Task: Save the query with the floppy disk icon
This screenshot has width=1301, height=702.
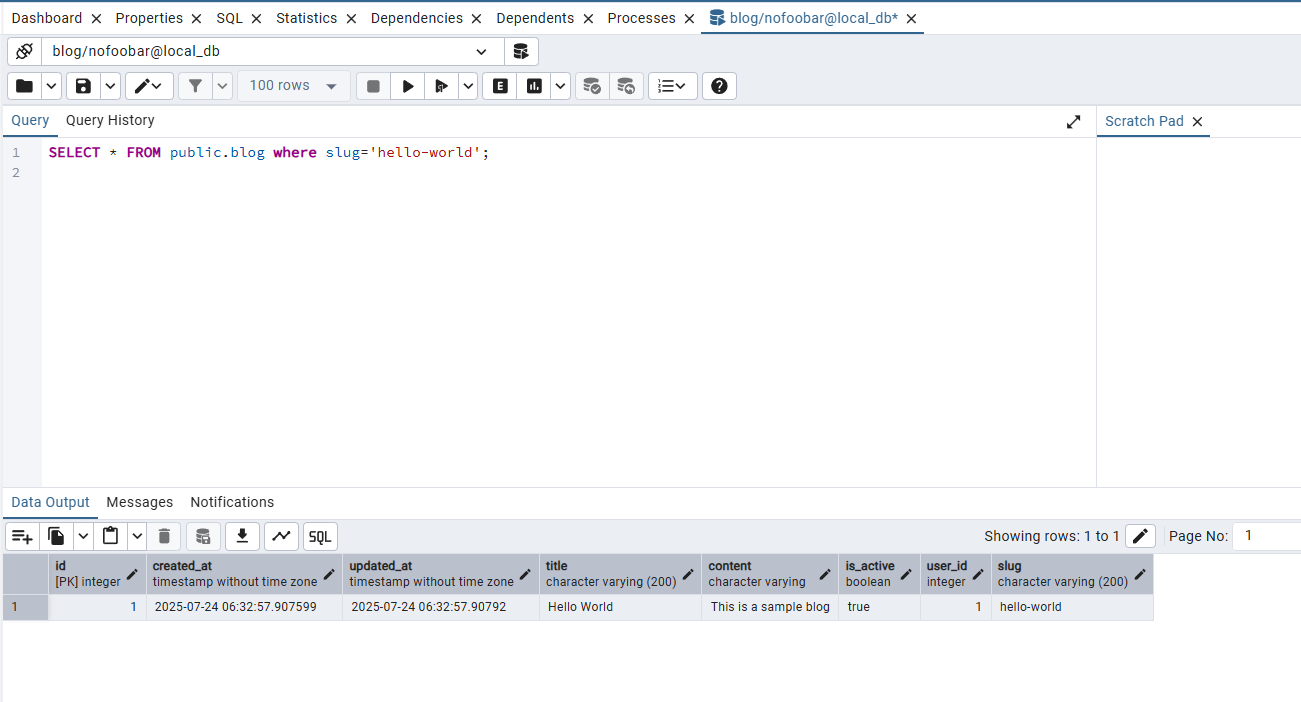Action: click(83, 86)
